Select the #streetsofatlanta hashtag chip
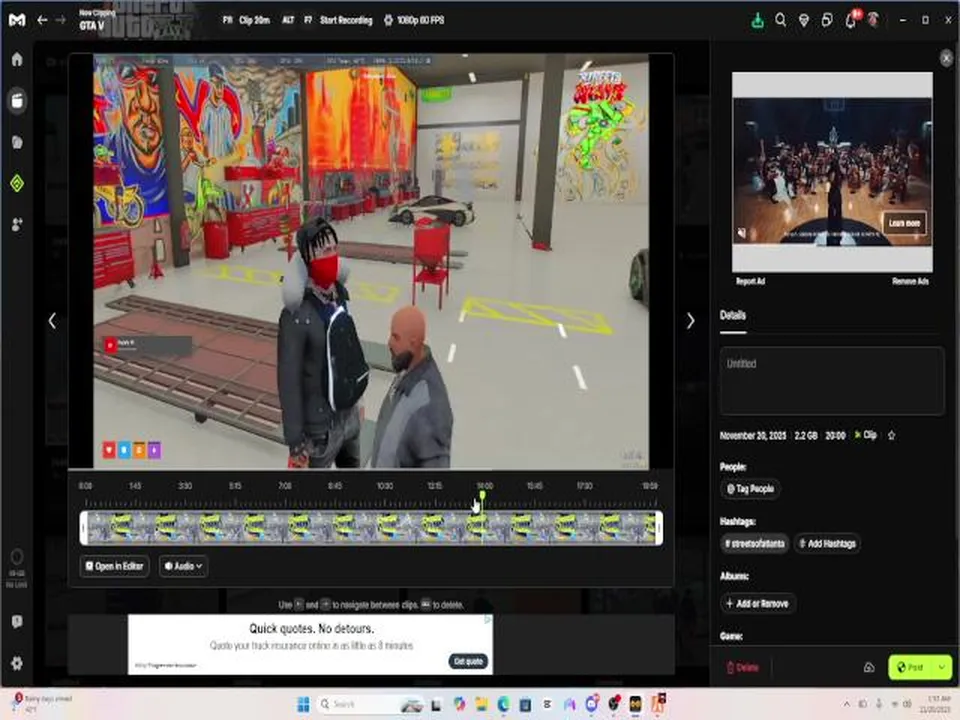 pyautogui.click(x=754, y=543)
